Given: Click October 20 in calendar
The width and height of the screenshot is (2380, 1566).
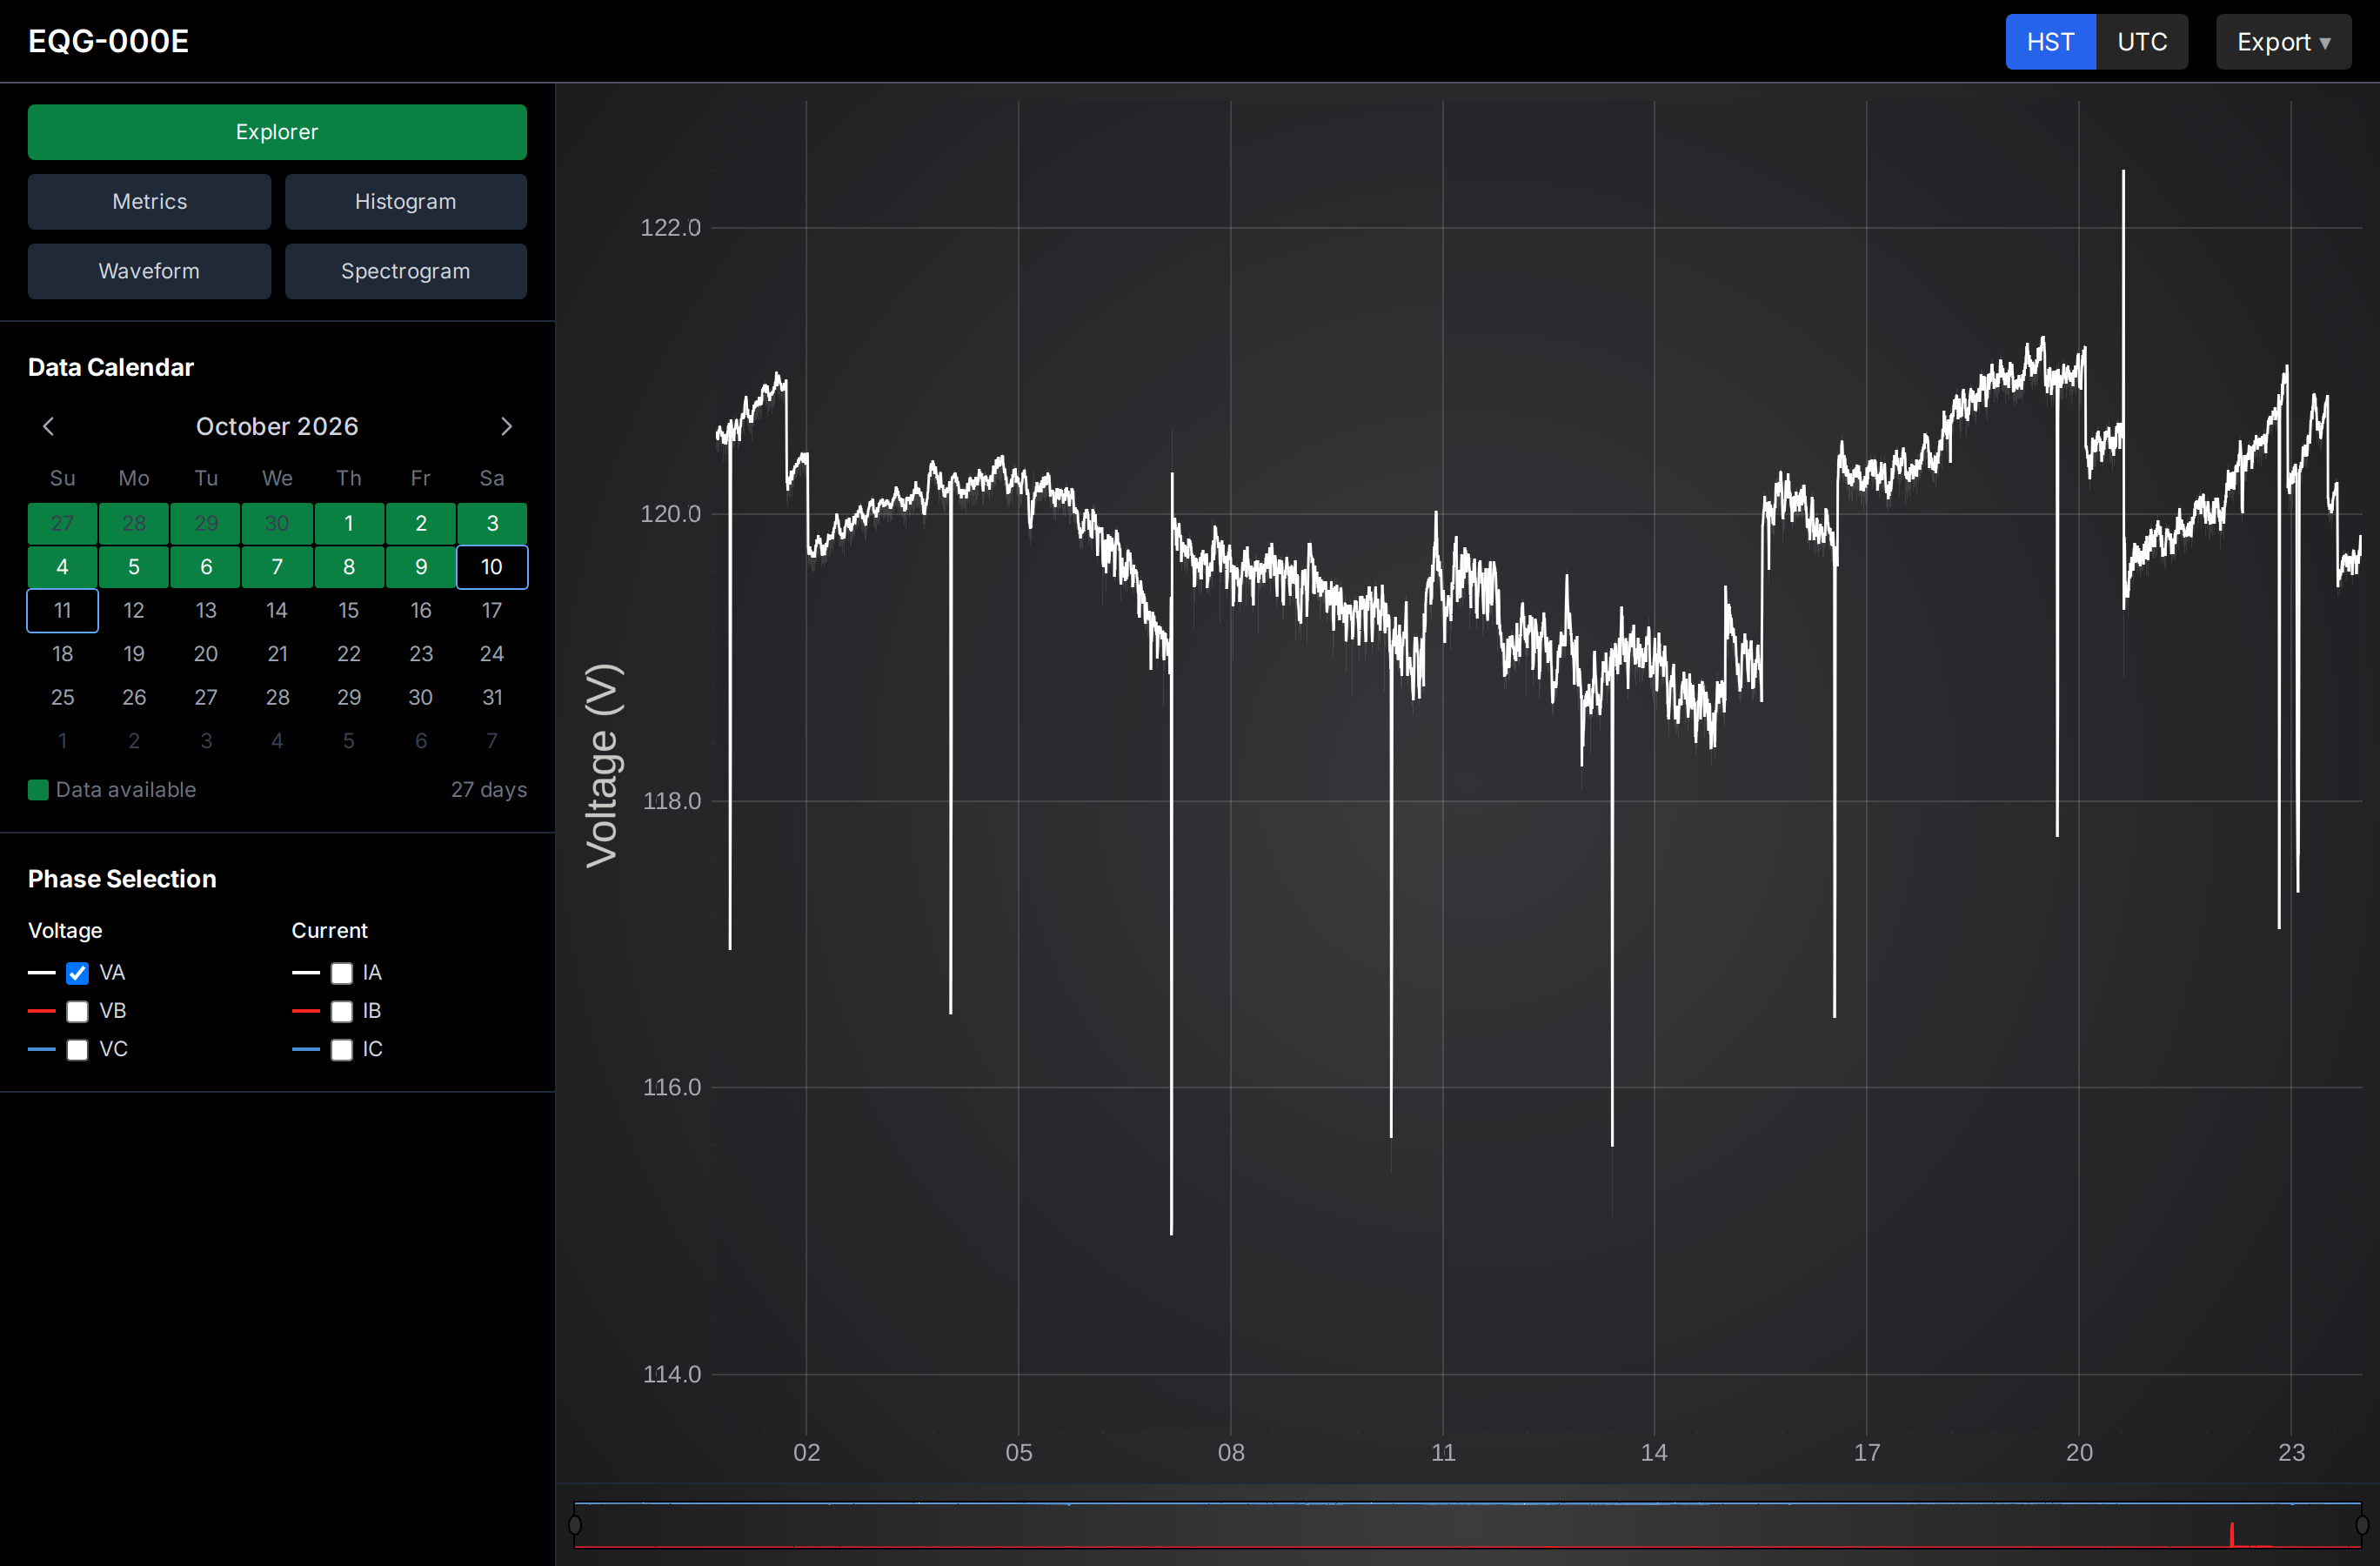Looking at the screenshot, I should (206, 654).
